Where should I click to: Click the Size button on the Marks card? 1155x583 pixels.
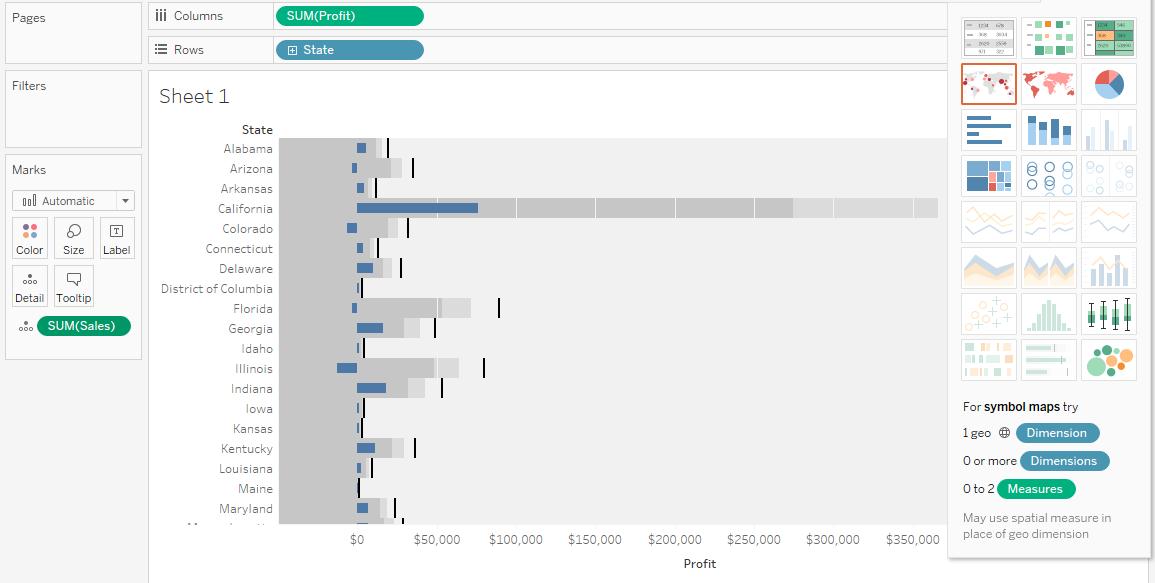pos(73,237)
